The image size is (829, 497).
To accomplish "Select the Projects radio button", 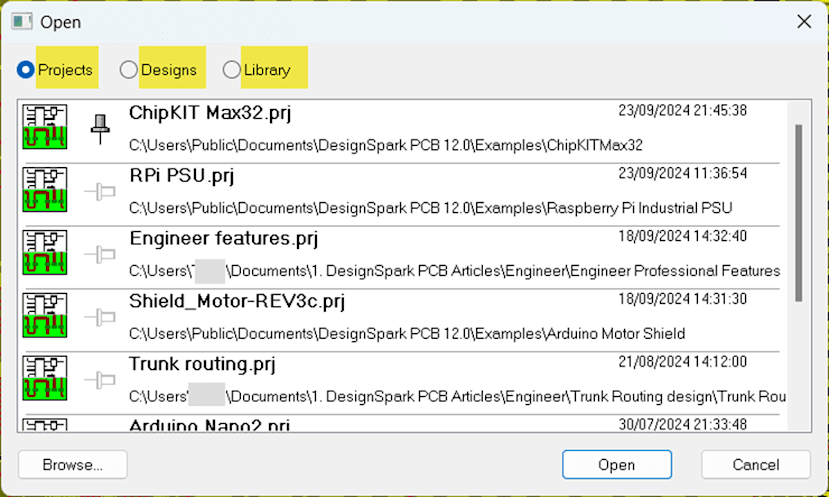I will click(25, 70).
